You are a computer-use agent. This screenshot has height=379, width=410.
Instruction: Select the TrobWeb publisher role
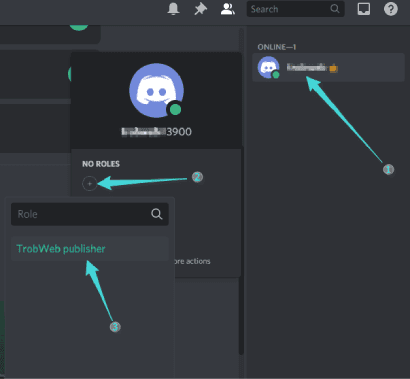coord(90,249)
